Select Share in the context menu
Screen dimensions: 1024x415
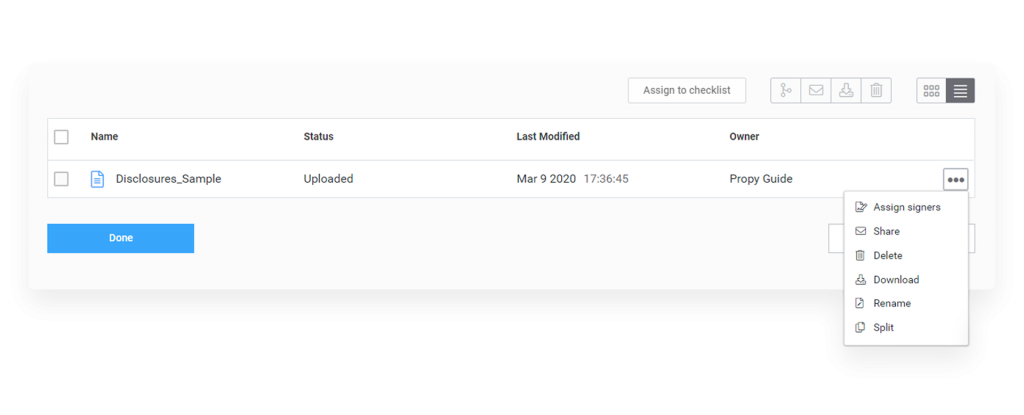[x=886, y=231]
